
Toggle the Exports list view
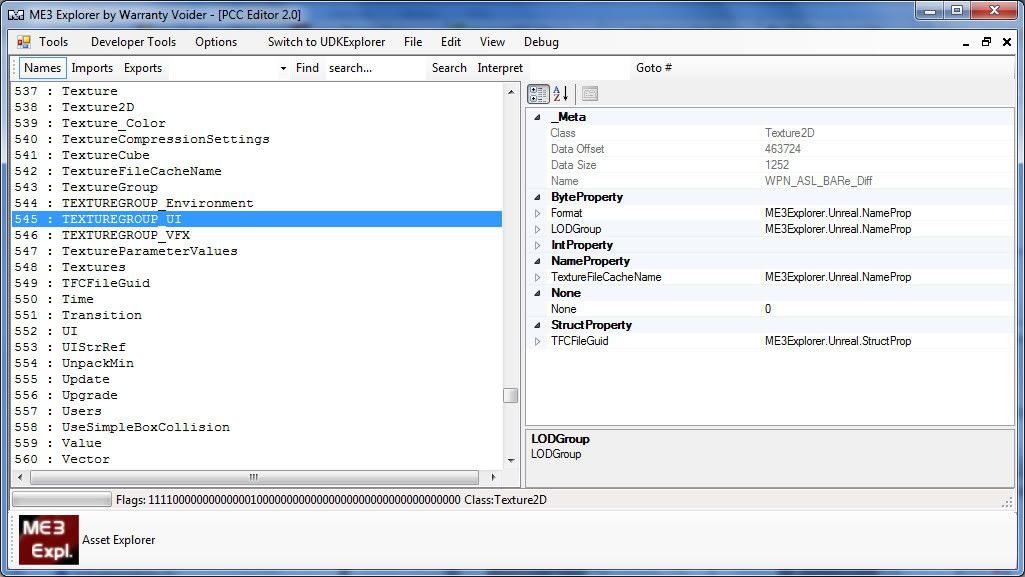(143, 68)
